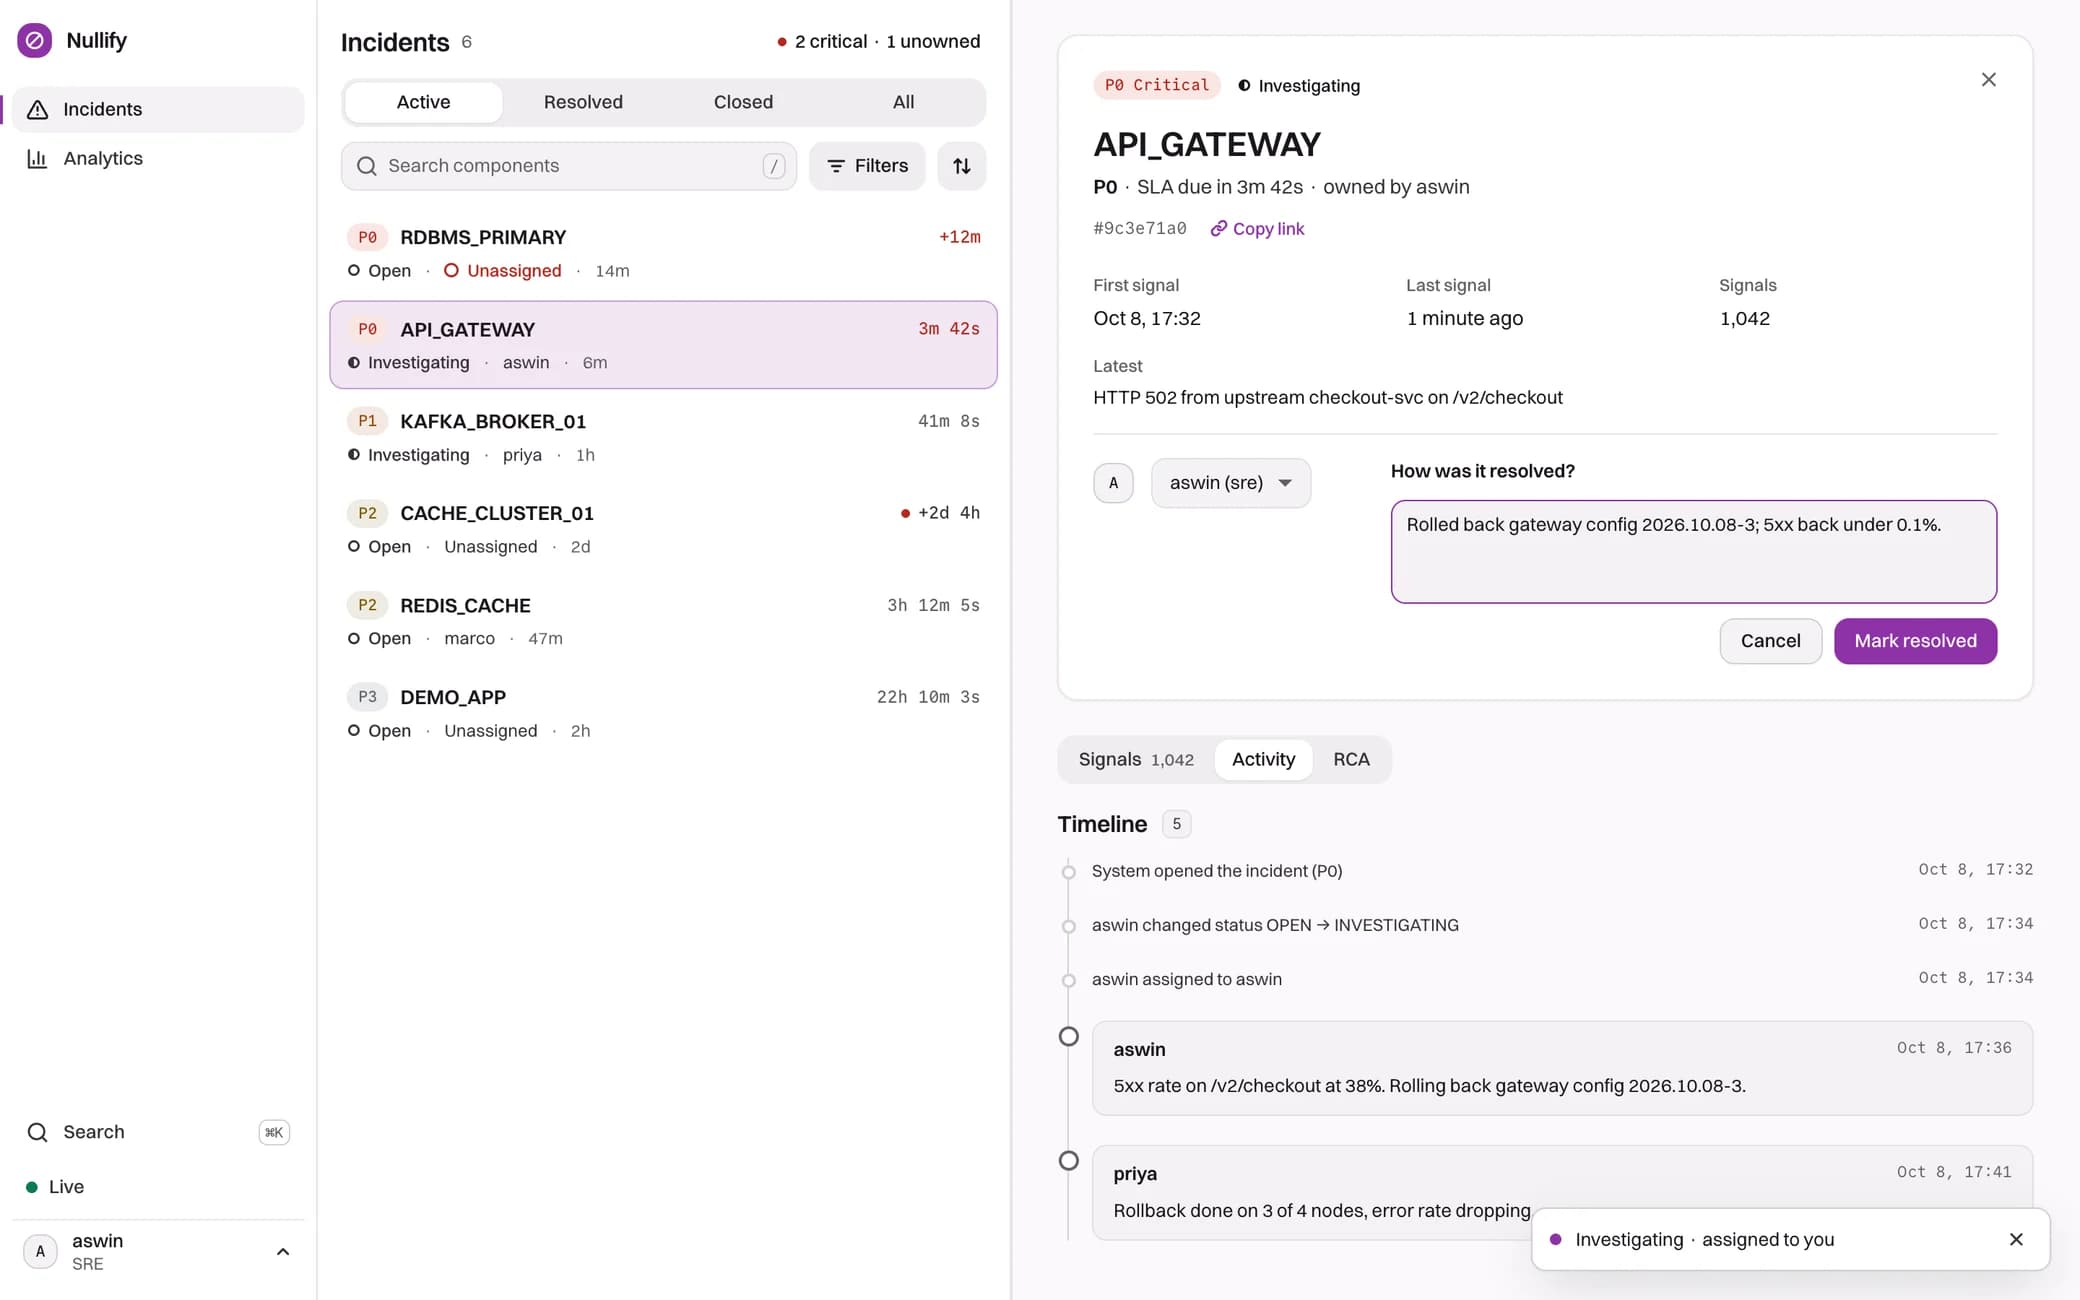The height and width of the screenshot is (1300, 2080).
Task: Click the Signals value 1,042 in details
Action: pyautogui.click(x=1744, y=319)
